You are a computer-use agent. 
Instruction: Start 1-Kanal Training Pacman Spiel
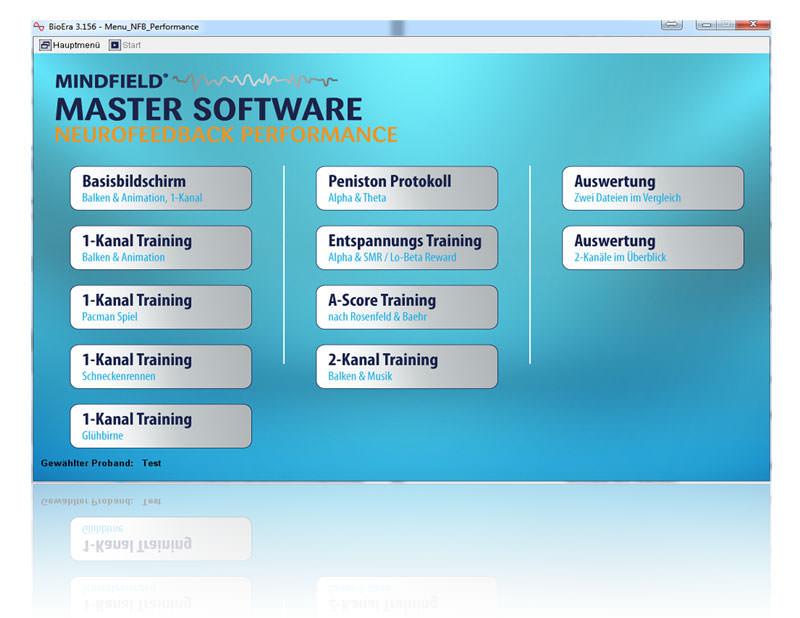[x=161, y=307]
